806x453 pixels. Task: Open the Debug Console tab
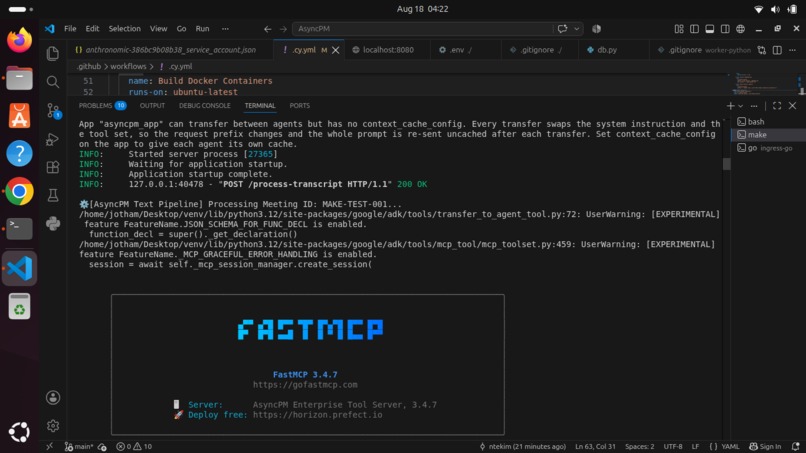click(205, 106)
